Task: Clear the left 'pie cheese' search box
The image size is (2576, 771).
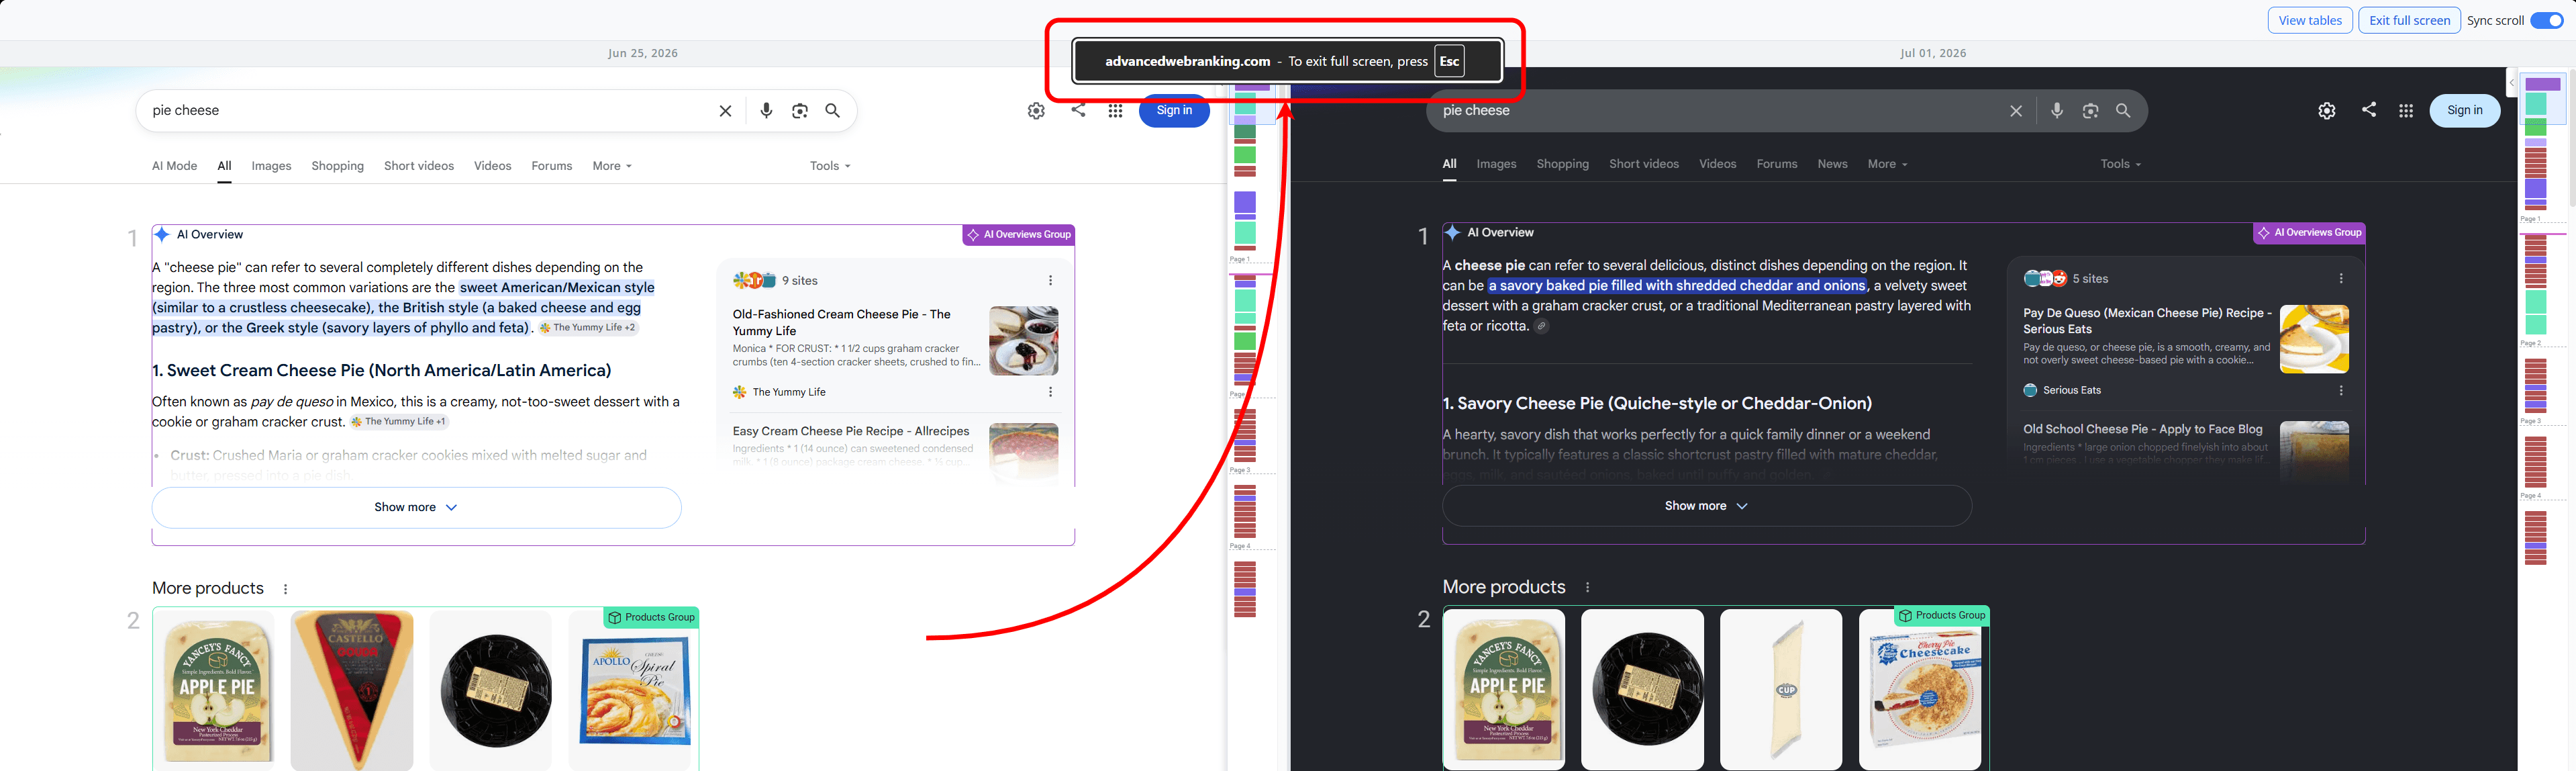Action: click(x=725, y=111)
